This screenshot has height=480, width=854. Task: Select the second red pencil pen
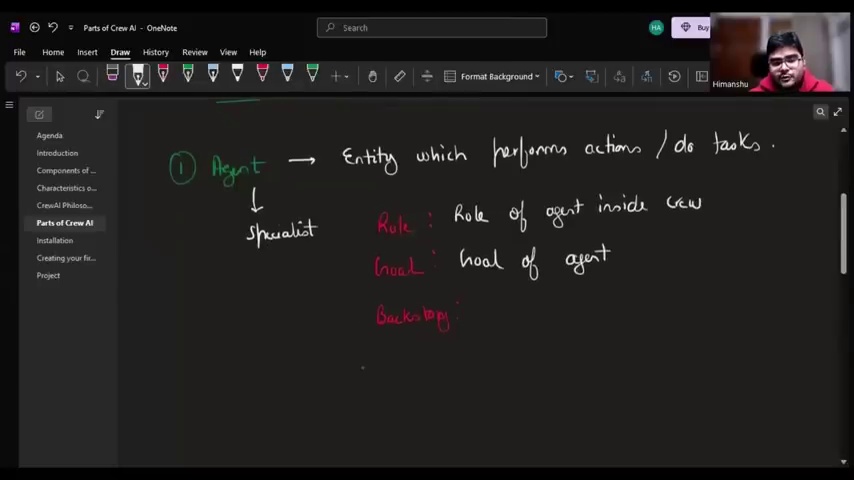263,74
